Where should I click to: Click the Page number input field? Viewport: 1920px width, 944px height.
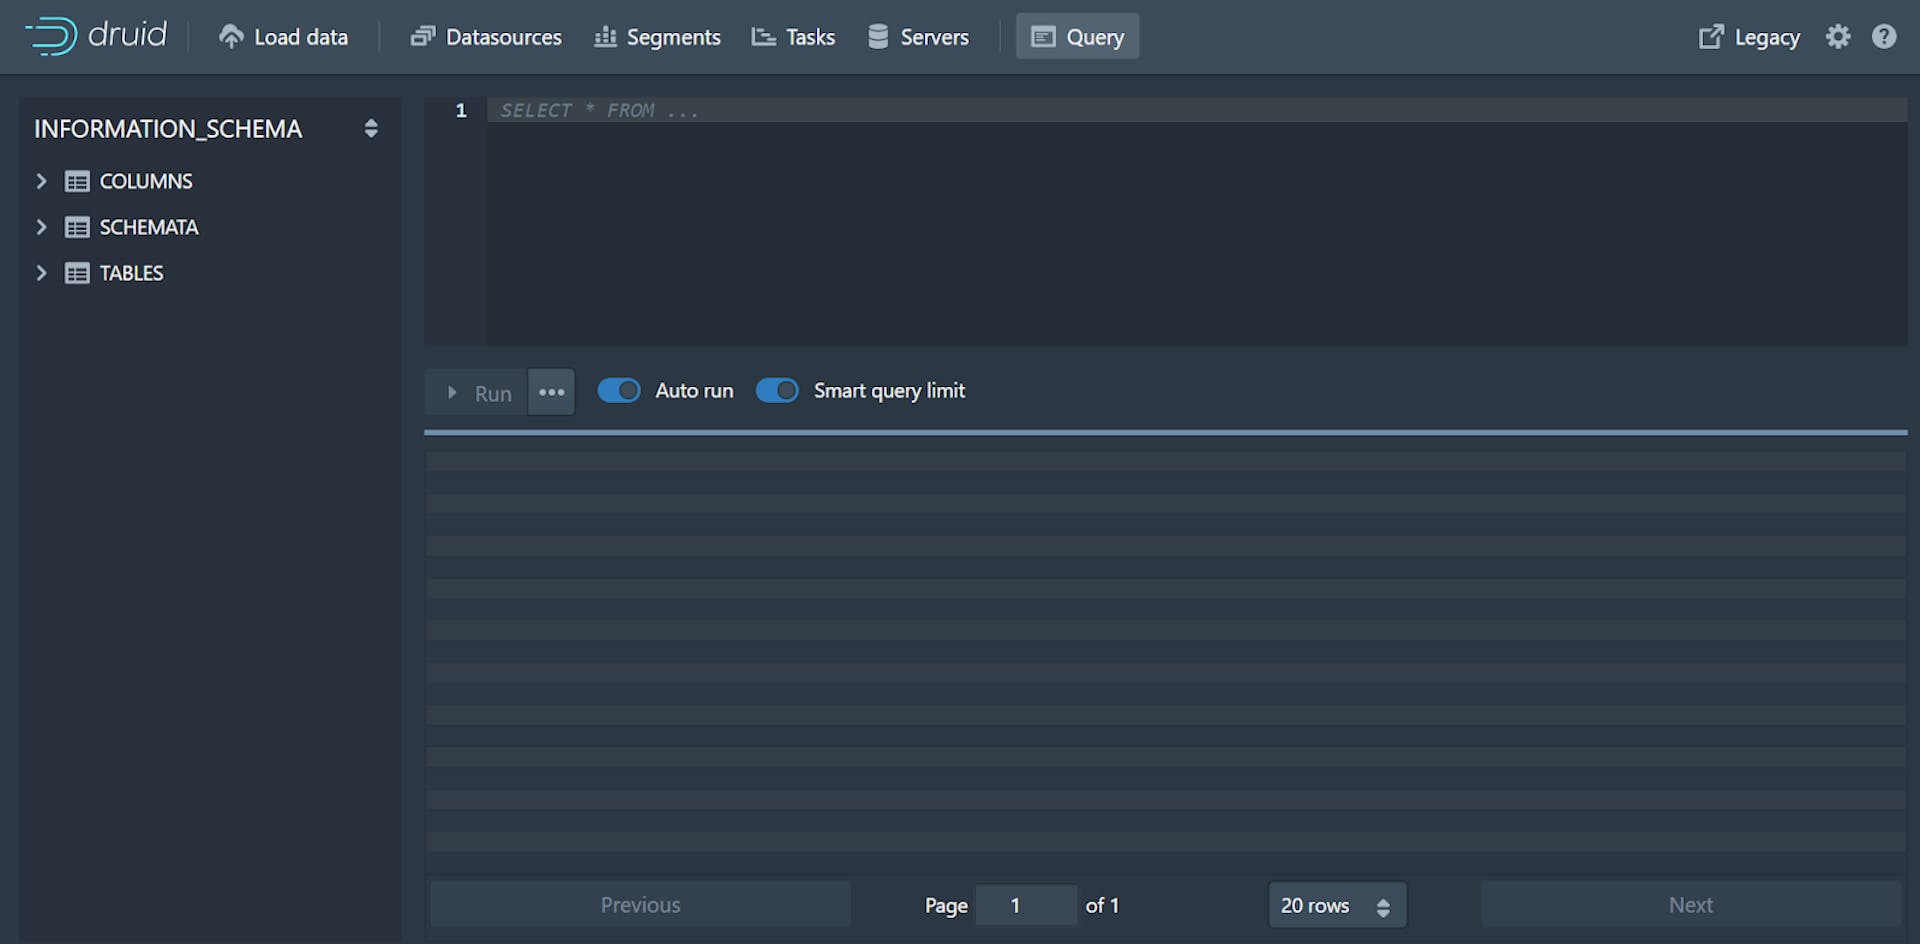pyautogui.click(x=1026, y=904)
